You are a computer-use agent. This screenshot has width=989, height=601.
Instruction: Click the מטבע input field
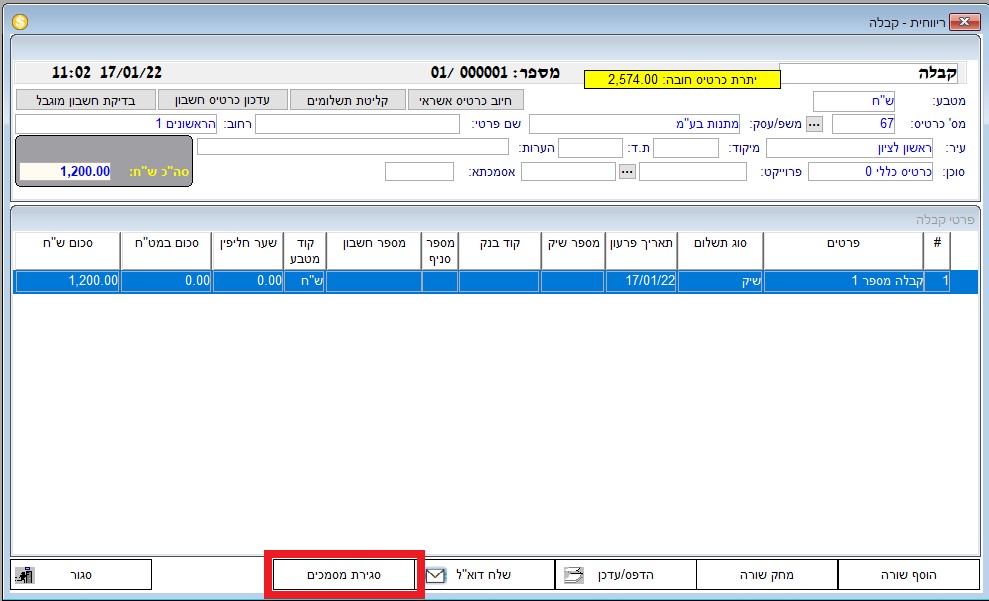(x=854, y=101)
